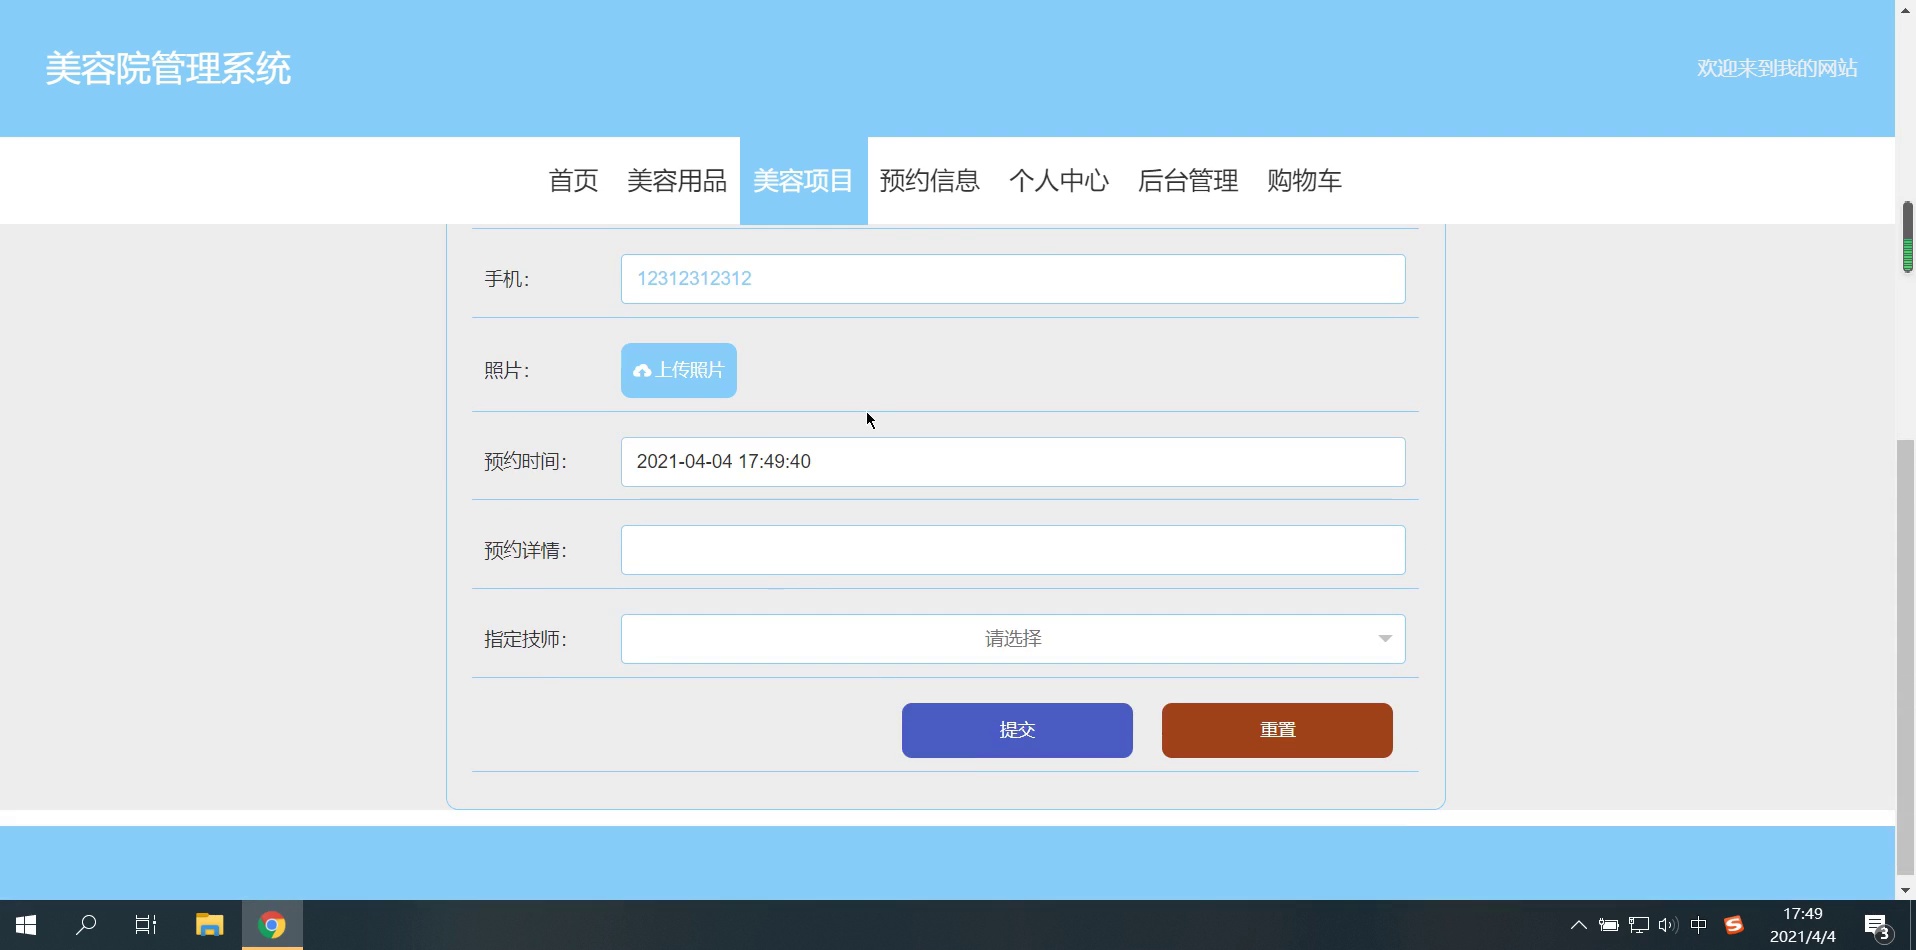Open network tray icon
Image resolution: width=1916 pixels, height=950 pixels.
pos(1639,925)
